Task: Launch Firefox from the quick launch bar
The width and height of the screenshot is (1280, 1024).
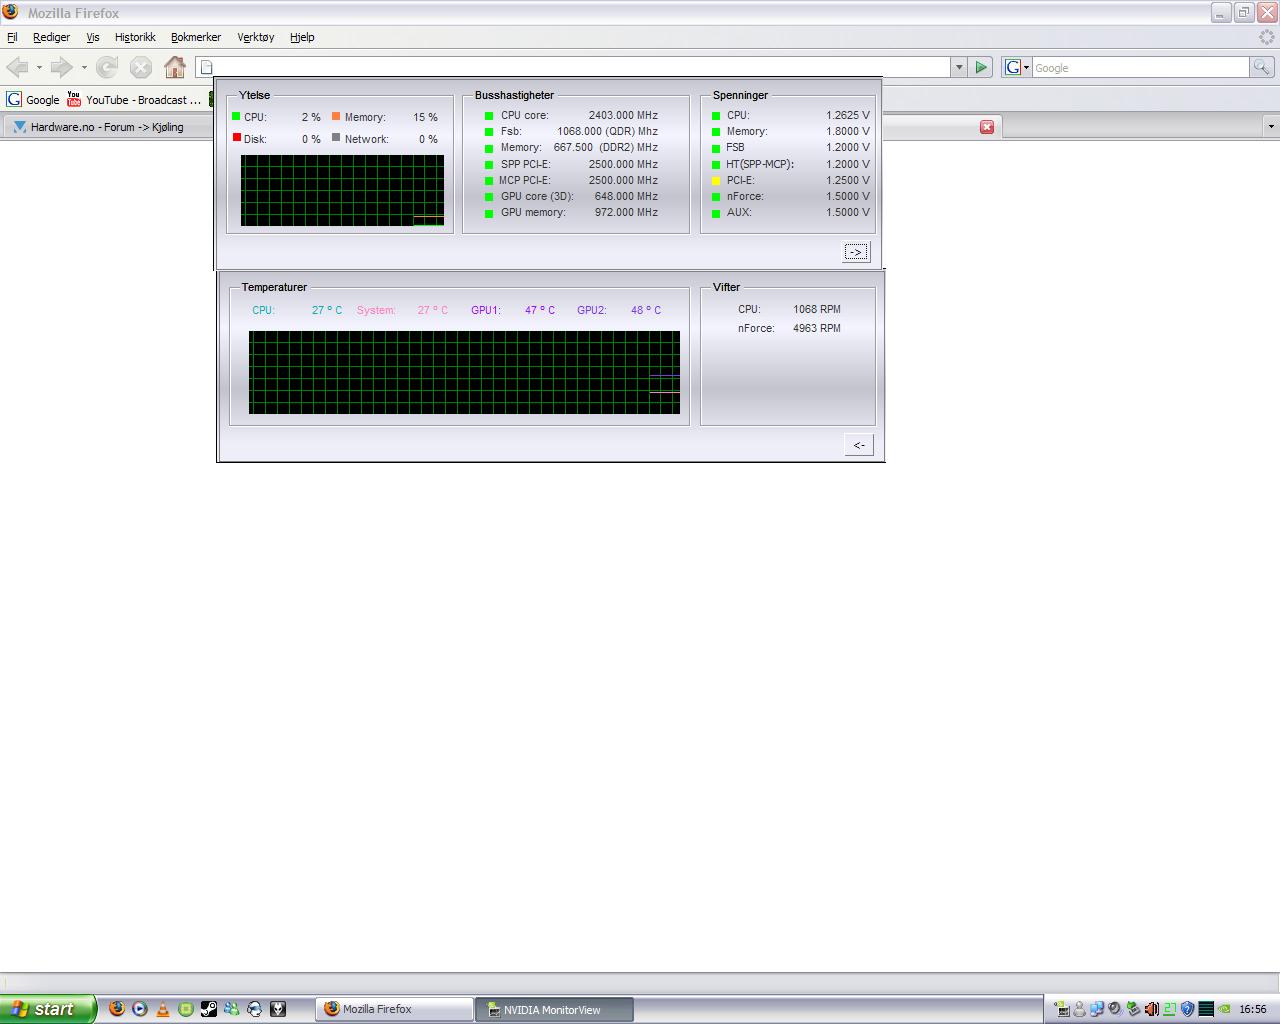Action: point(117,1009)
